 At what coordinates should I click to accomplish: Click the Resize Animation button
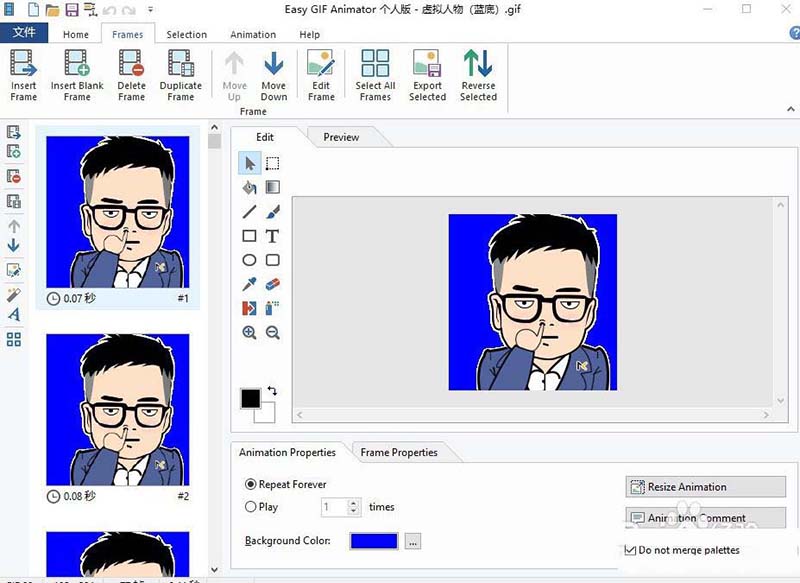coord(705,486)
